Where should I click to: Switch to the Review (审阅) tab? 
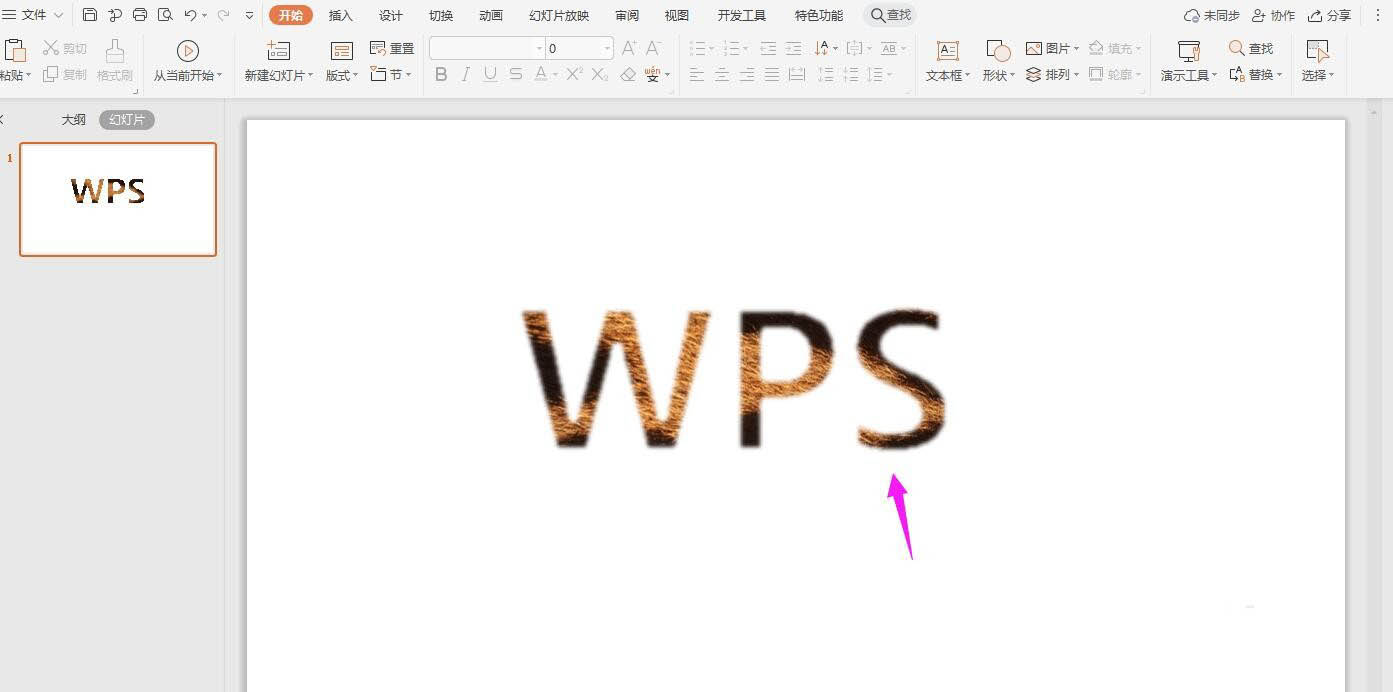coord(627,16)
